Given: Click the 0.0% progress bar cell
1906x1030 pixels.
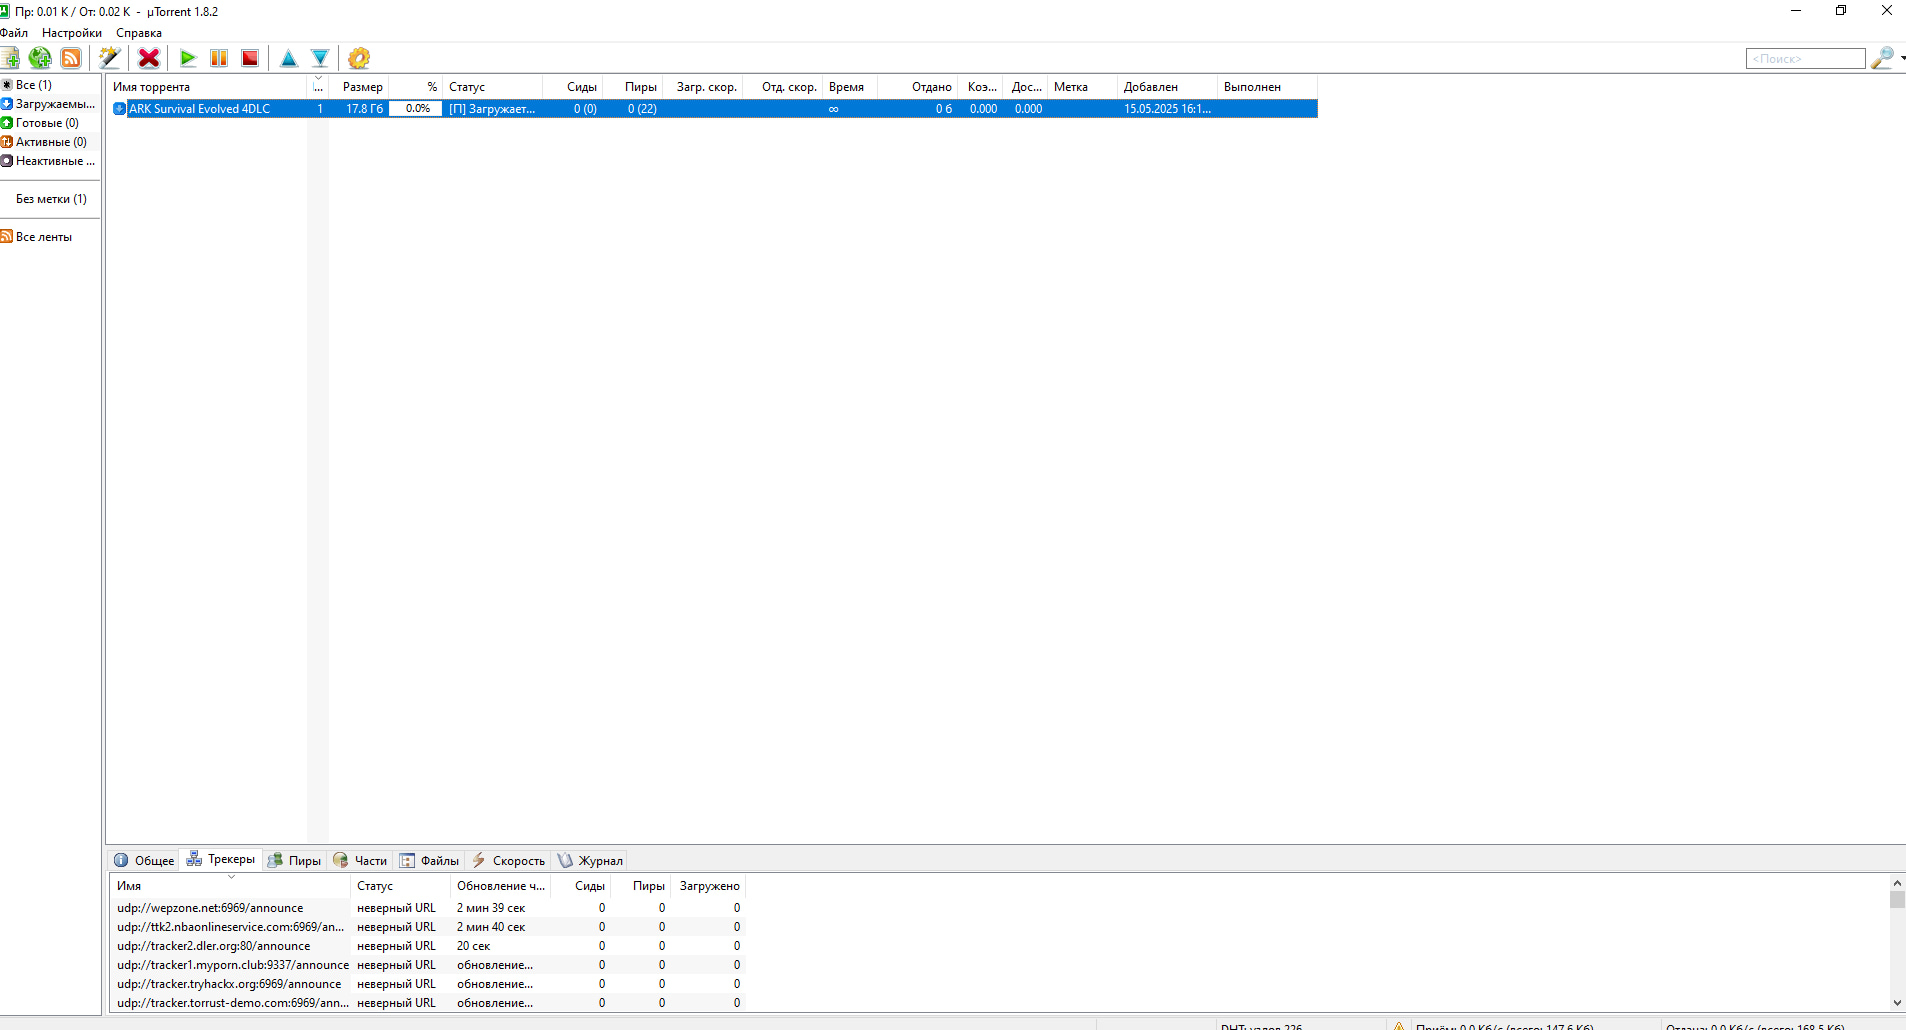Looking at the screenshot, I should pos(416,109).
